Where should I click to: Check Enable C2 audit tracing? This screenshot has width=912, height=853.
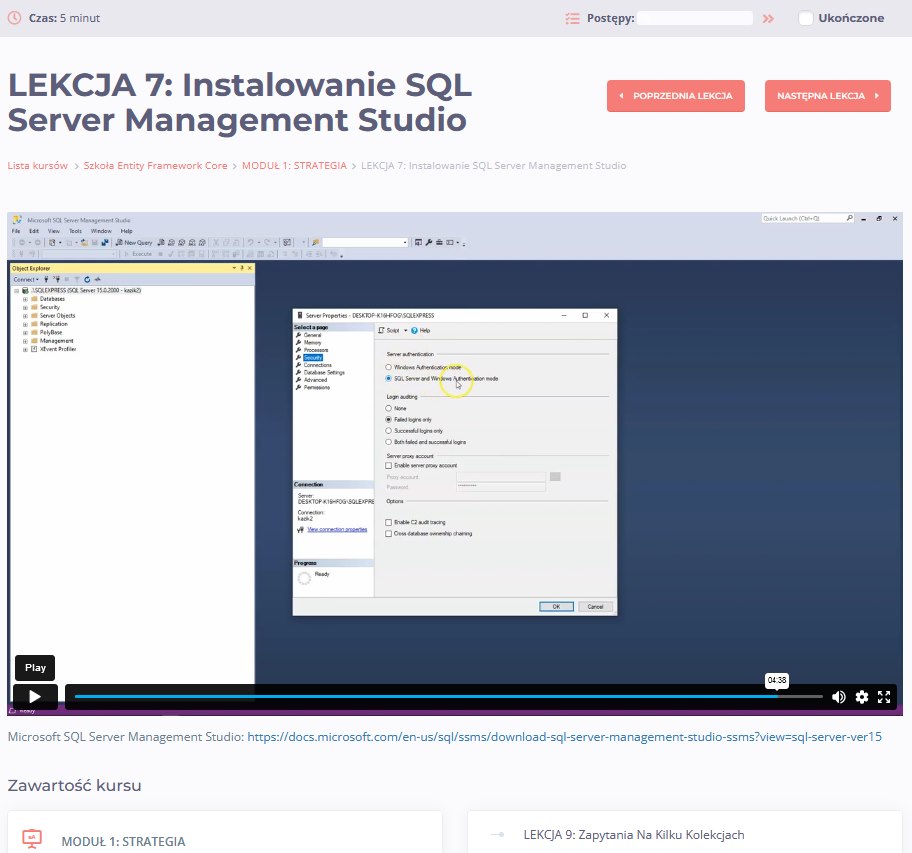(389, 522)
